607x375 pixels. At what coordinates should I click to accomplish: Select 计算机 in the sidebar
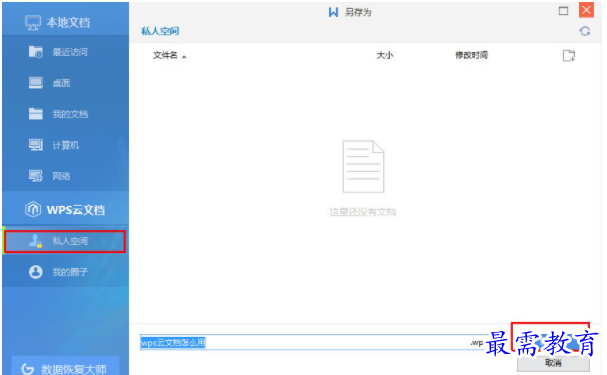tap(65, 145)
